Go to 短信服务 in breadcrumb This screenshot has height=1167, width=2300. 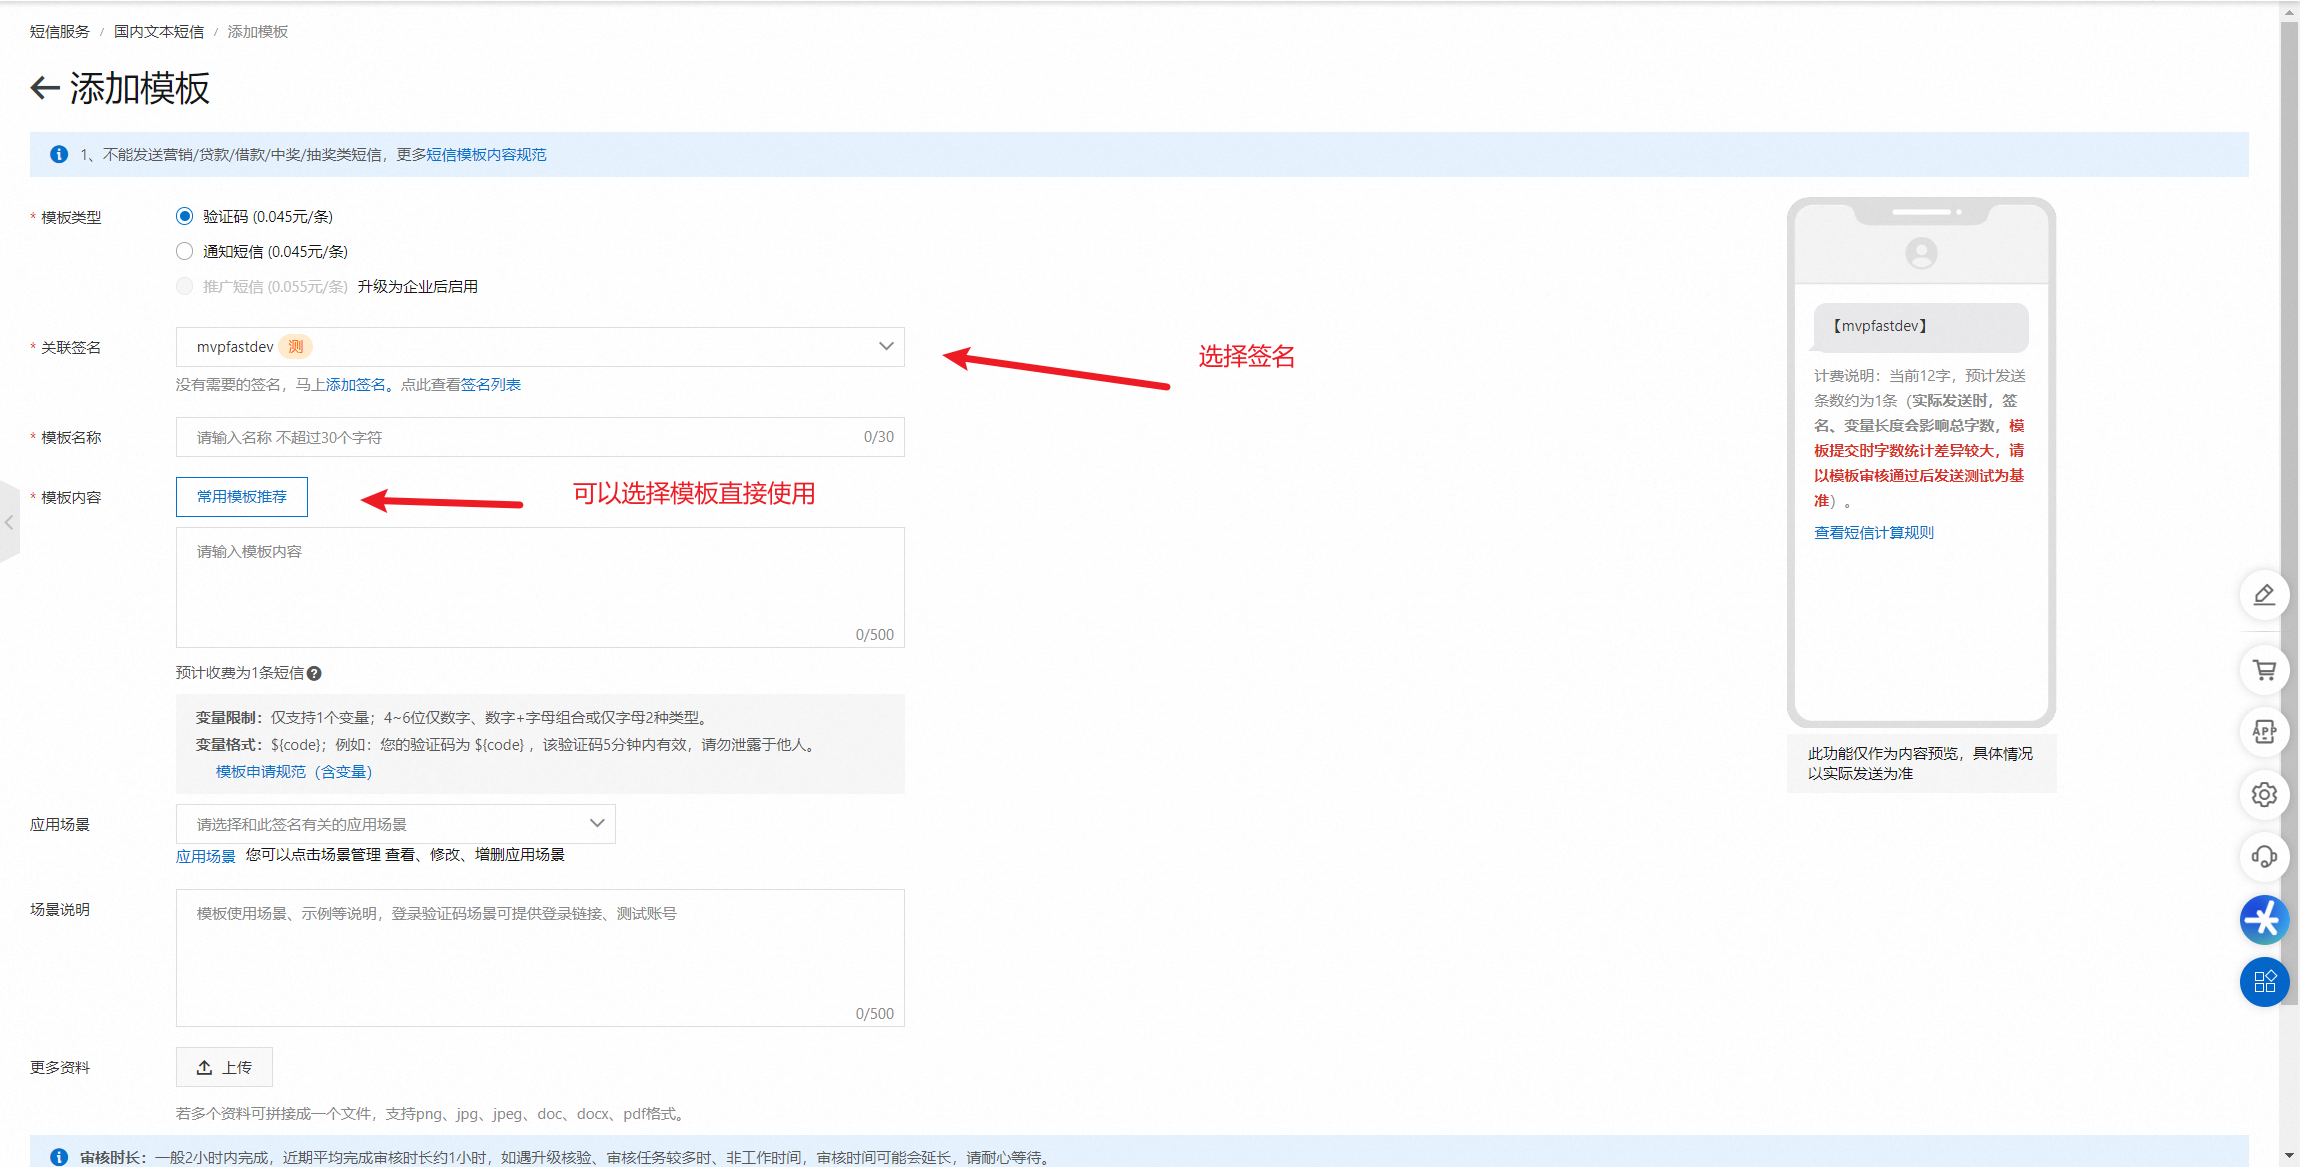tap(60, 32)
